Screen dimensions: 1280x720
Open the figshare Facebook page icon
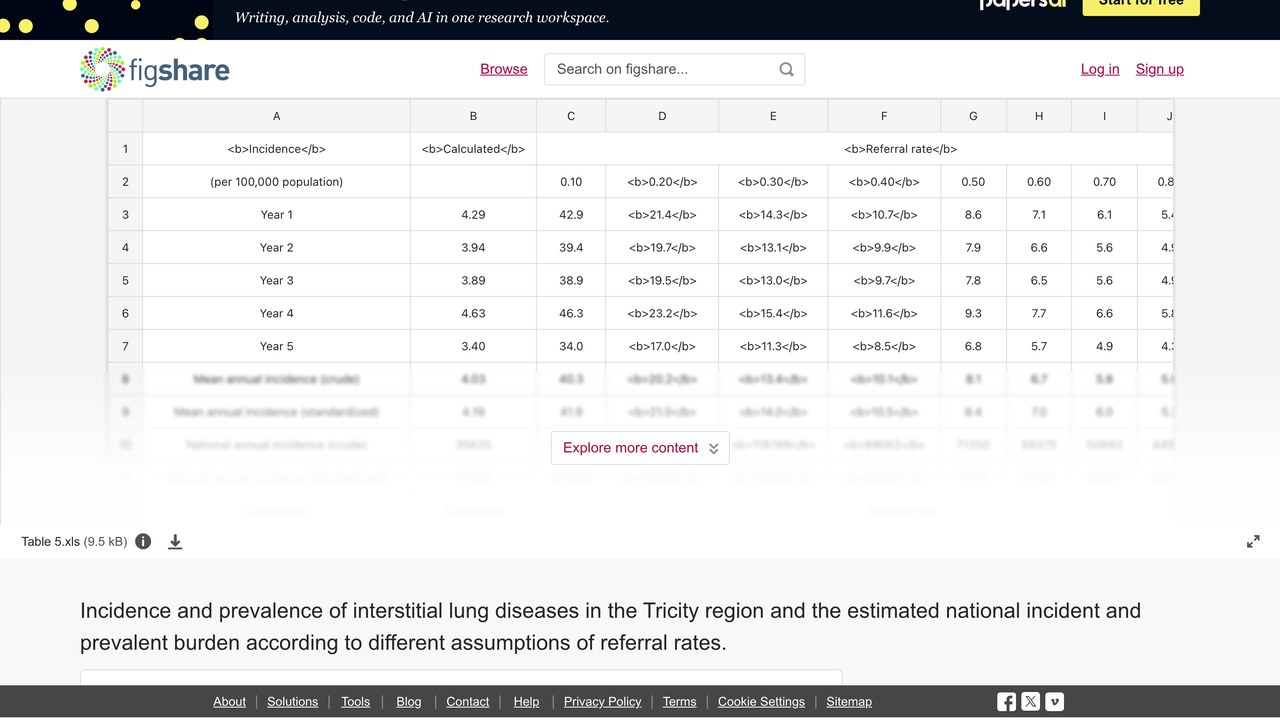click(x=1007, y=702)
